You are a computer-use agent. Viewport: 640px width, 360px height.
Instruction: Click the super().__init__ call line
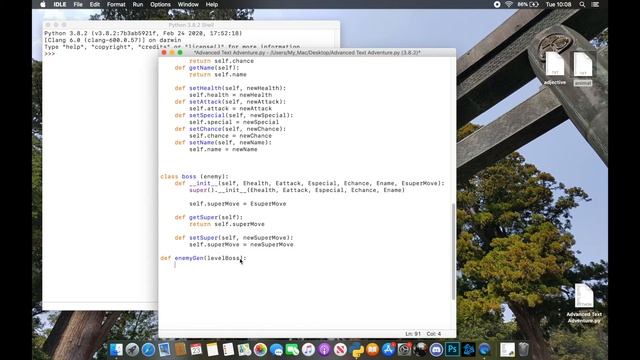pos(297,190)
